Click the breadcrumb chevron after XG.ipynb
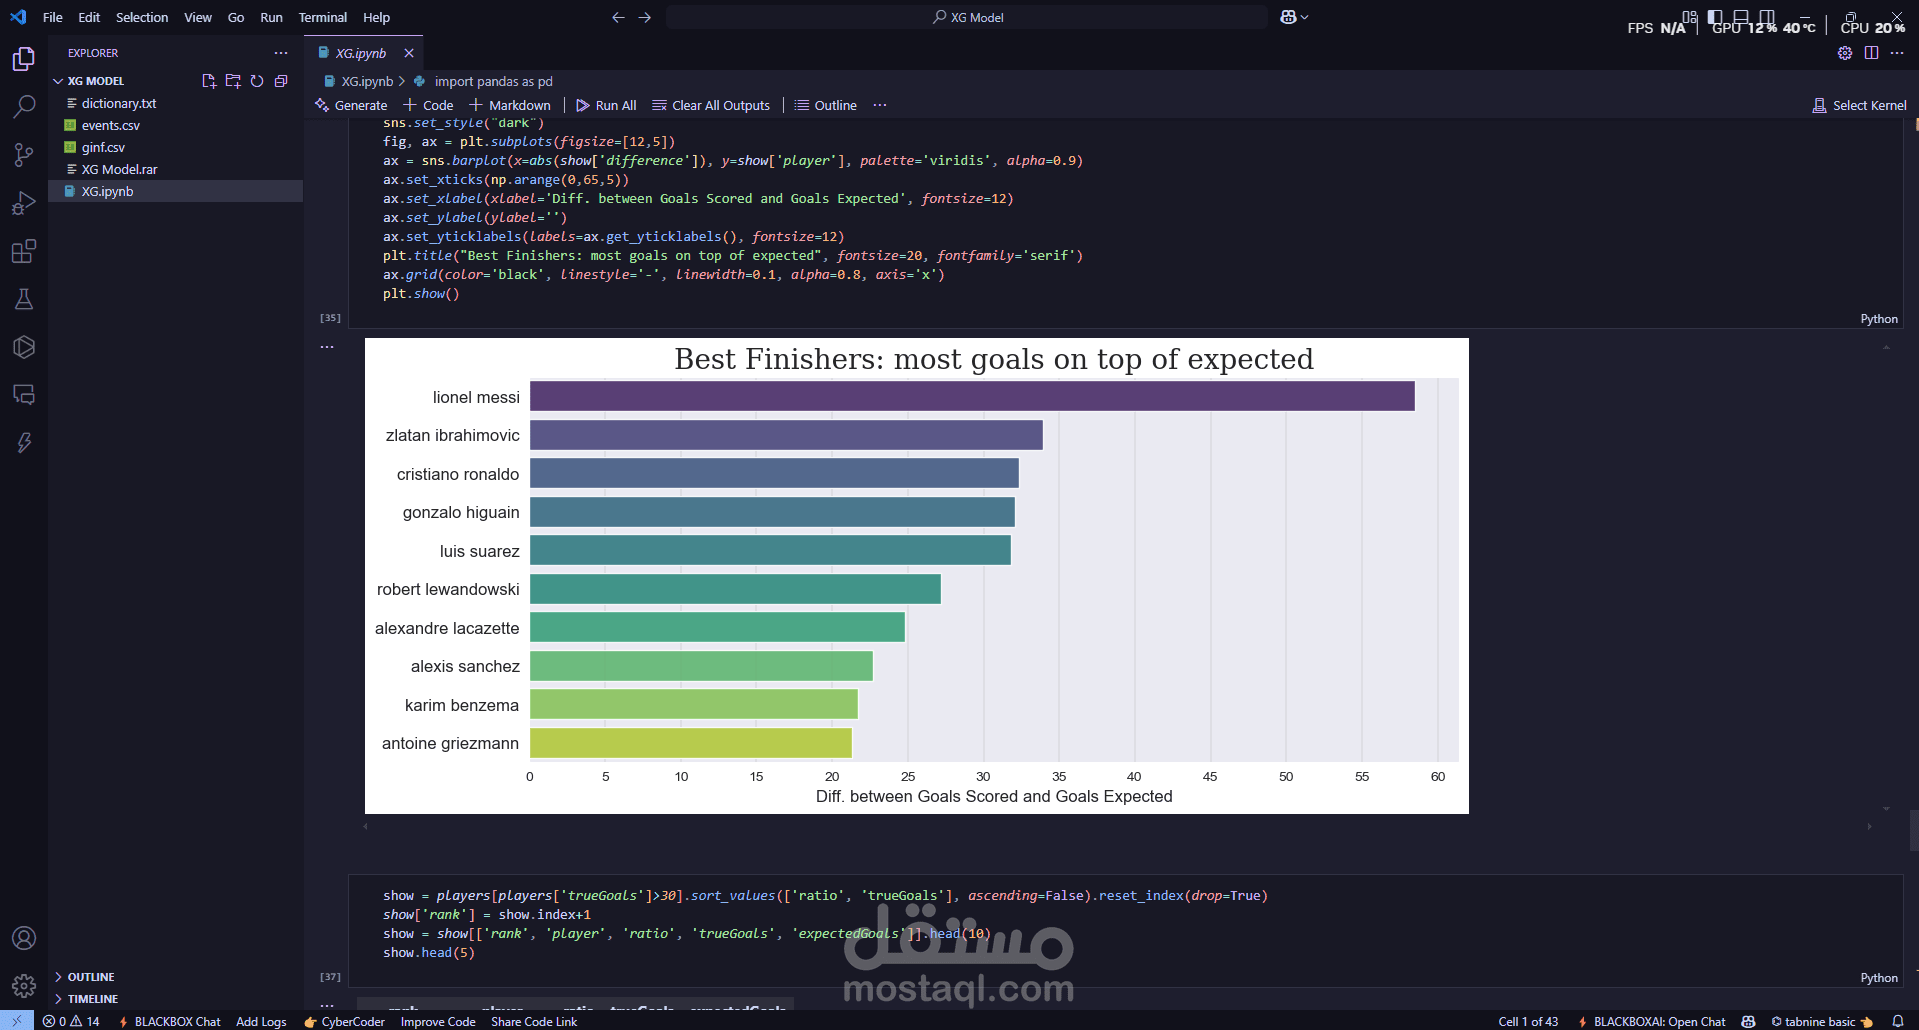Screen dimensions: 1919x1030 pyautogui.click(x=402, y=81)
